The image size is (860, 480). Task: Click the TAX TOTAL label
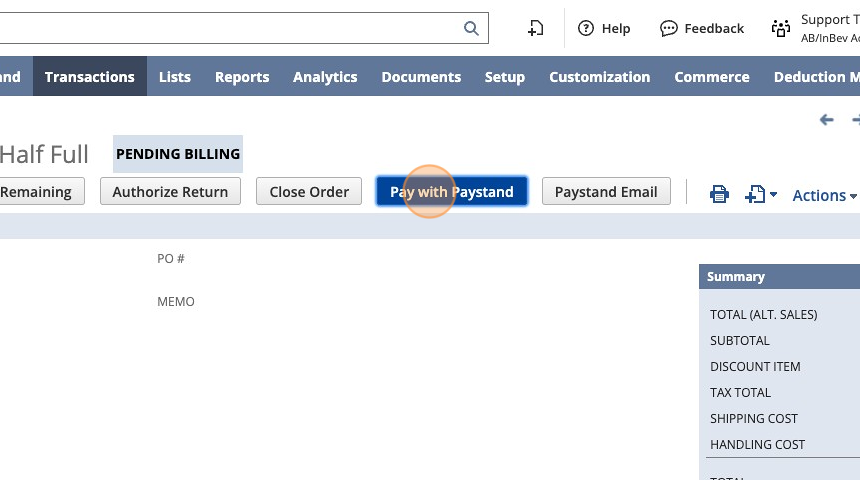pos(740,392)
